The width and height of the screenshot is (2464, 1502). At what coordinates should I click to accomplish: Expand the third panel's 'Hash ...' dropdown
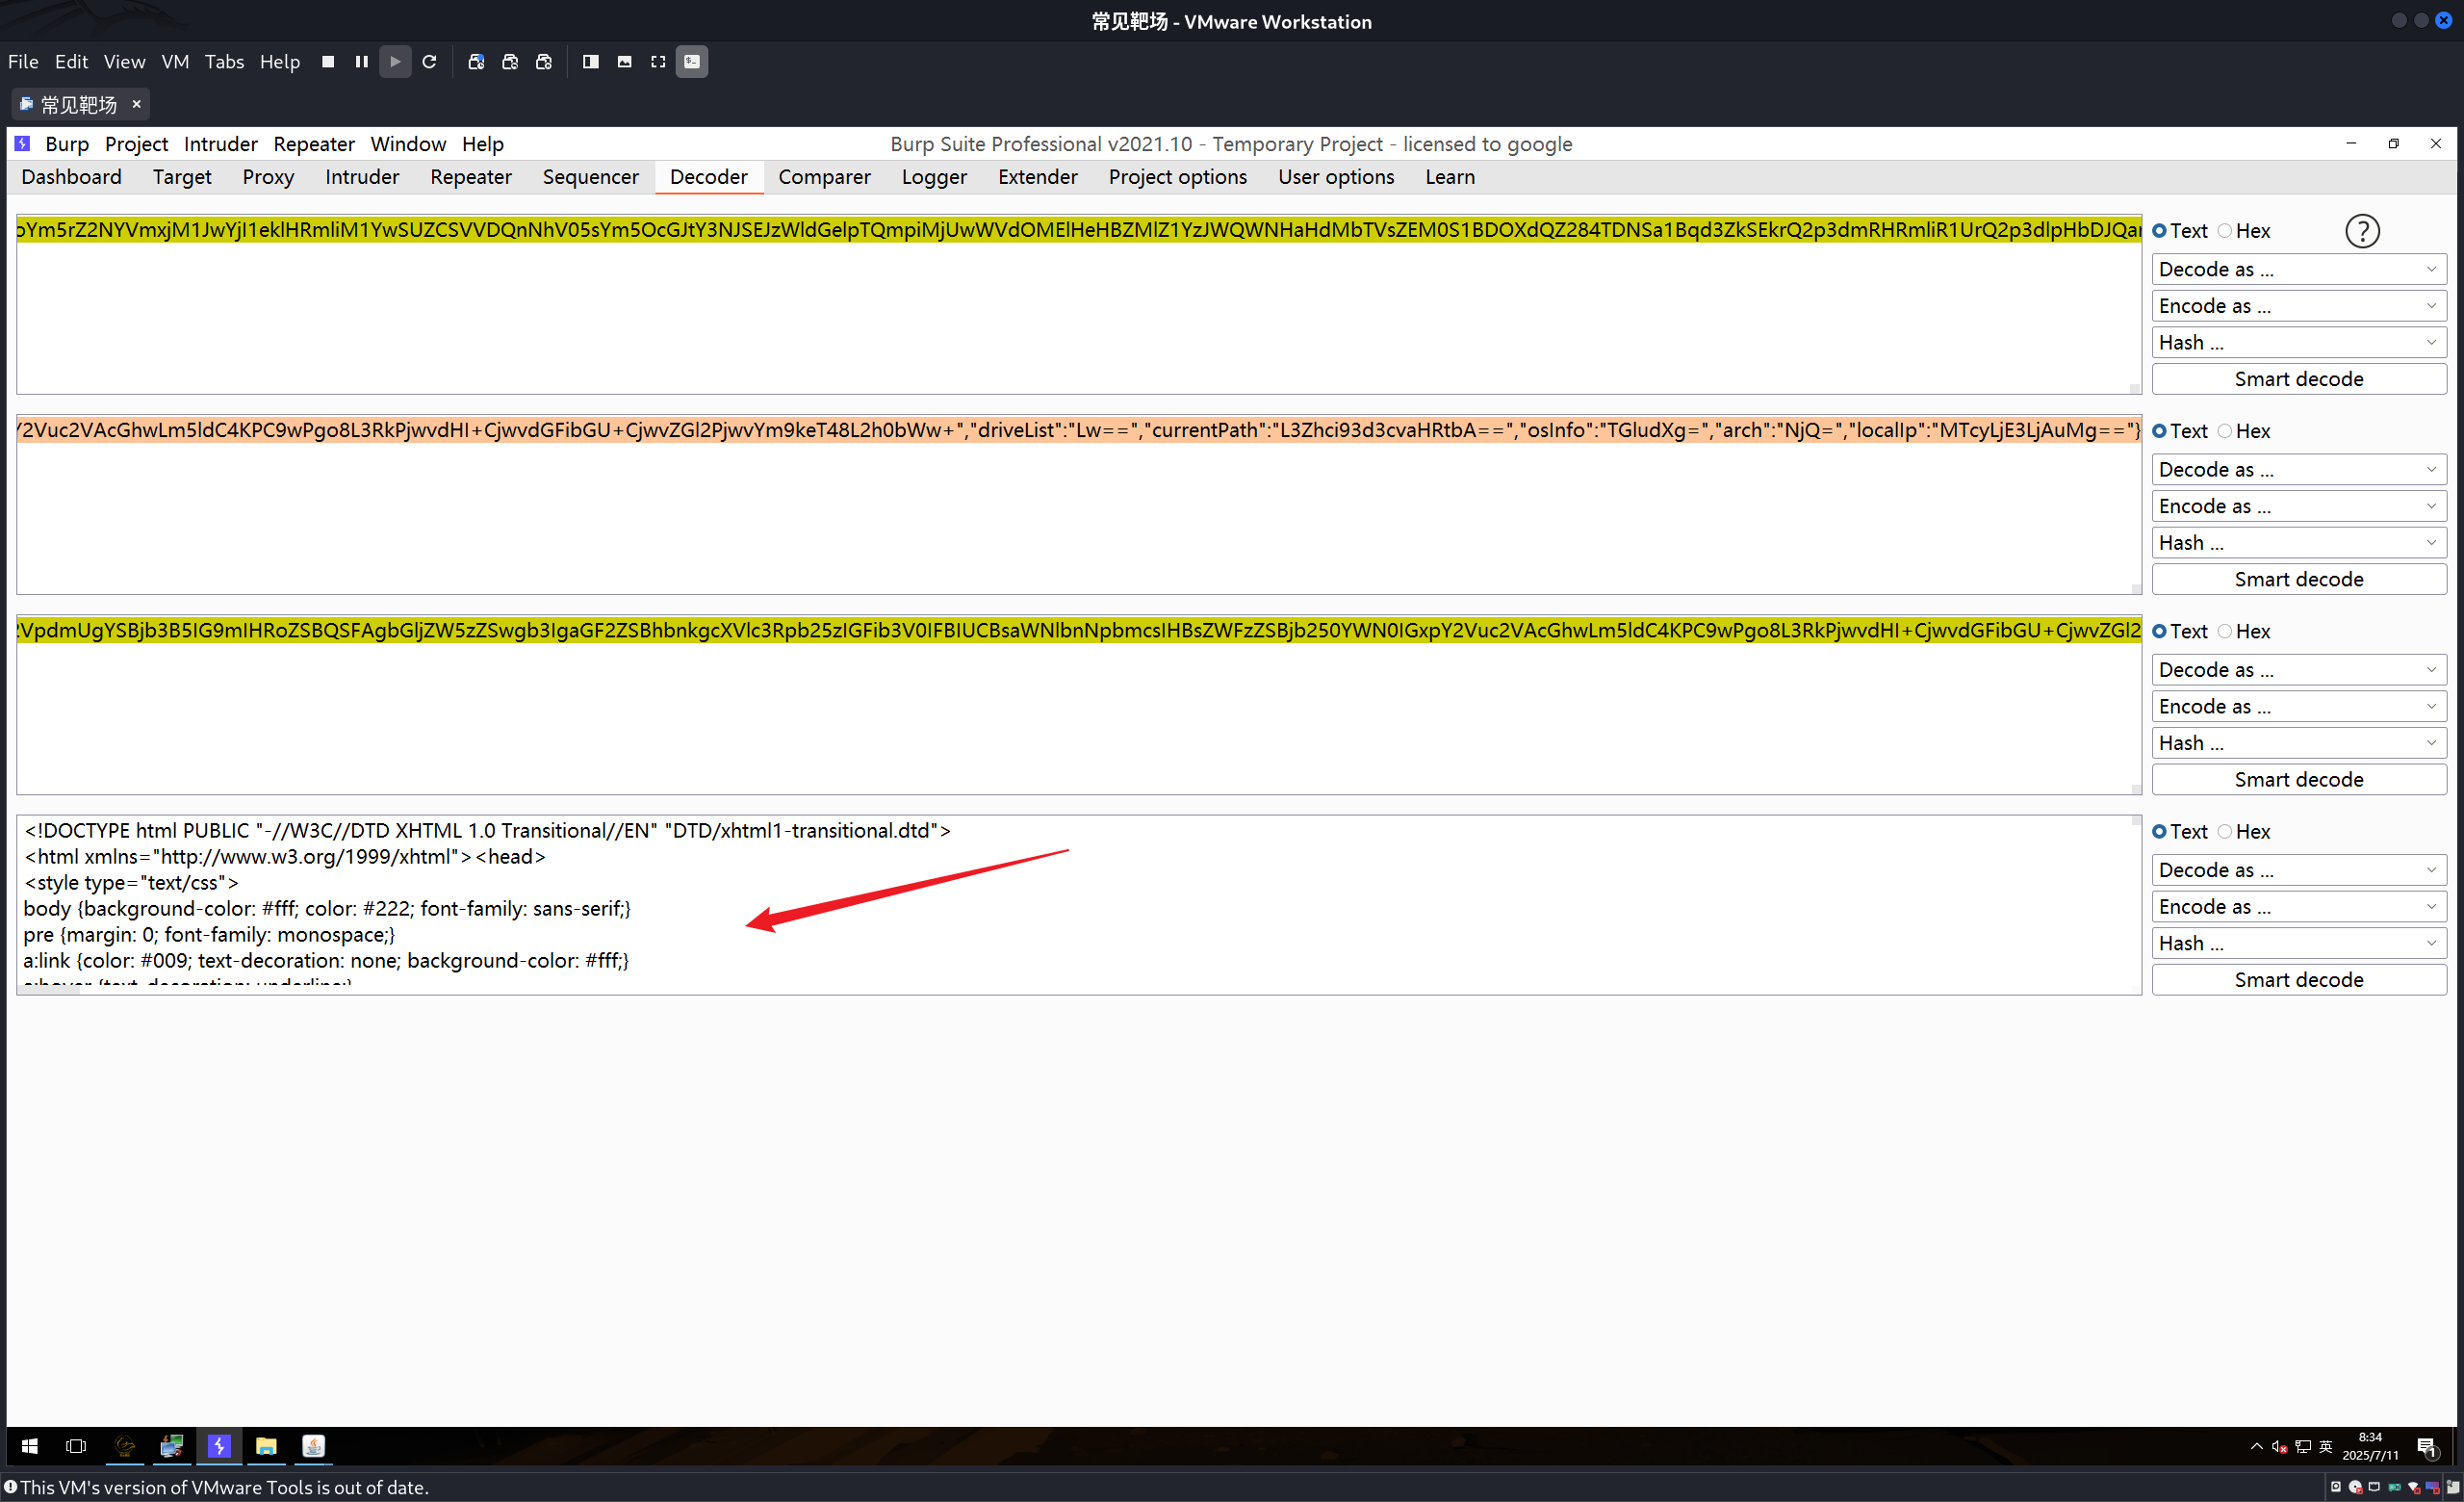2298,743
